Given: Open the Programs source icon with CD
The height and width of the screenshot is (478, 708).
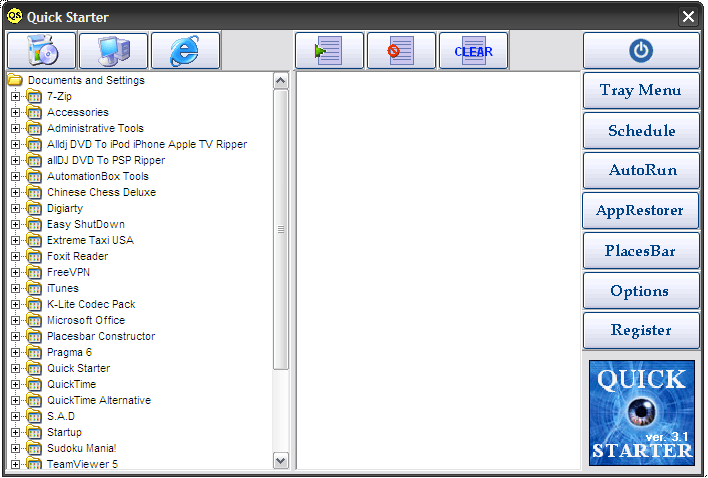Looking at the screenshot, I should point(42,50).
